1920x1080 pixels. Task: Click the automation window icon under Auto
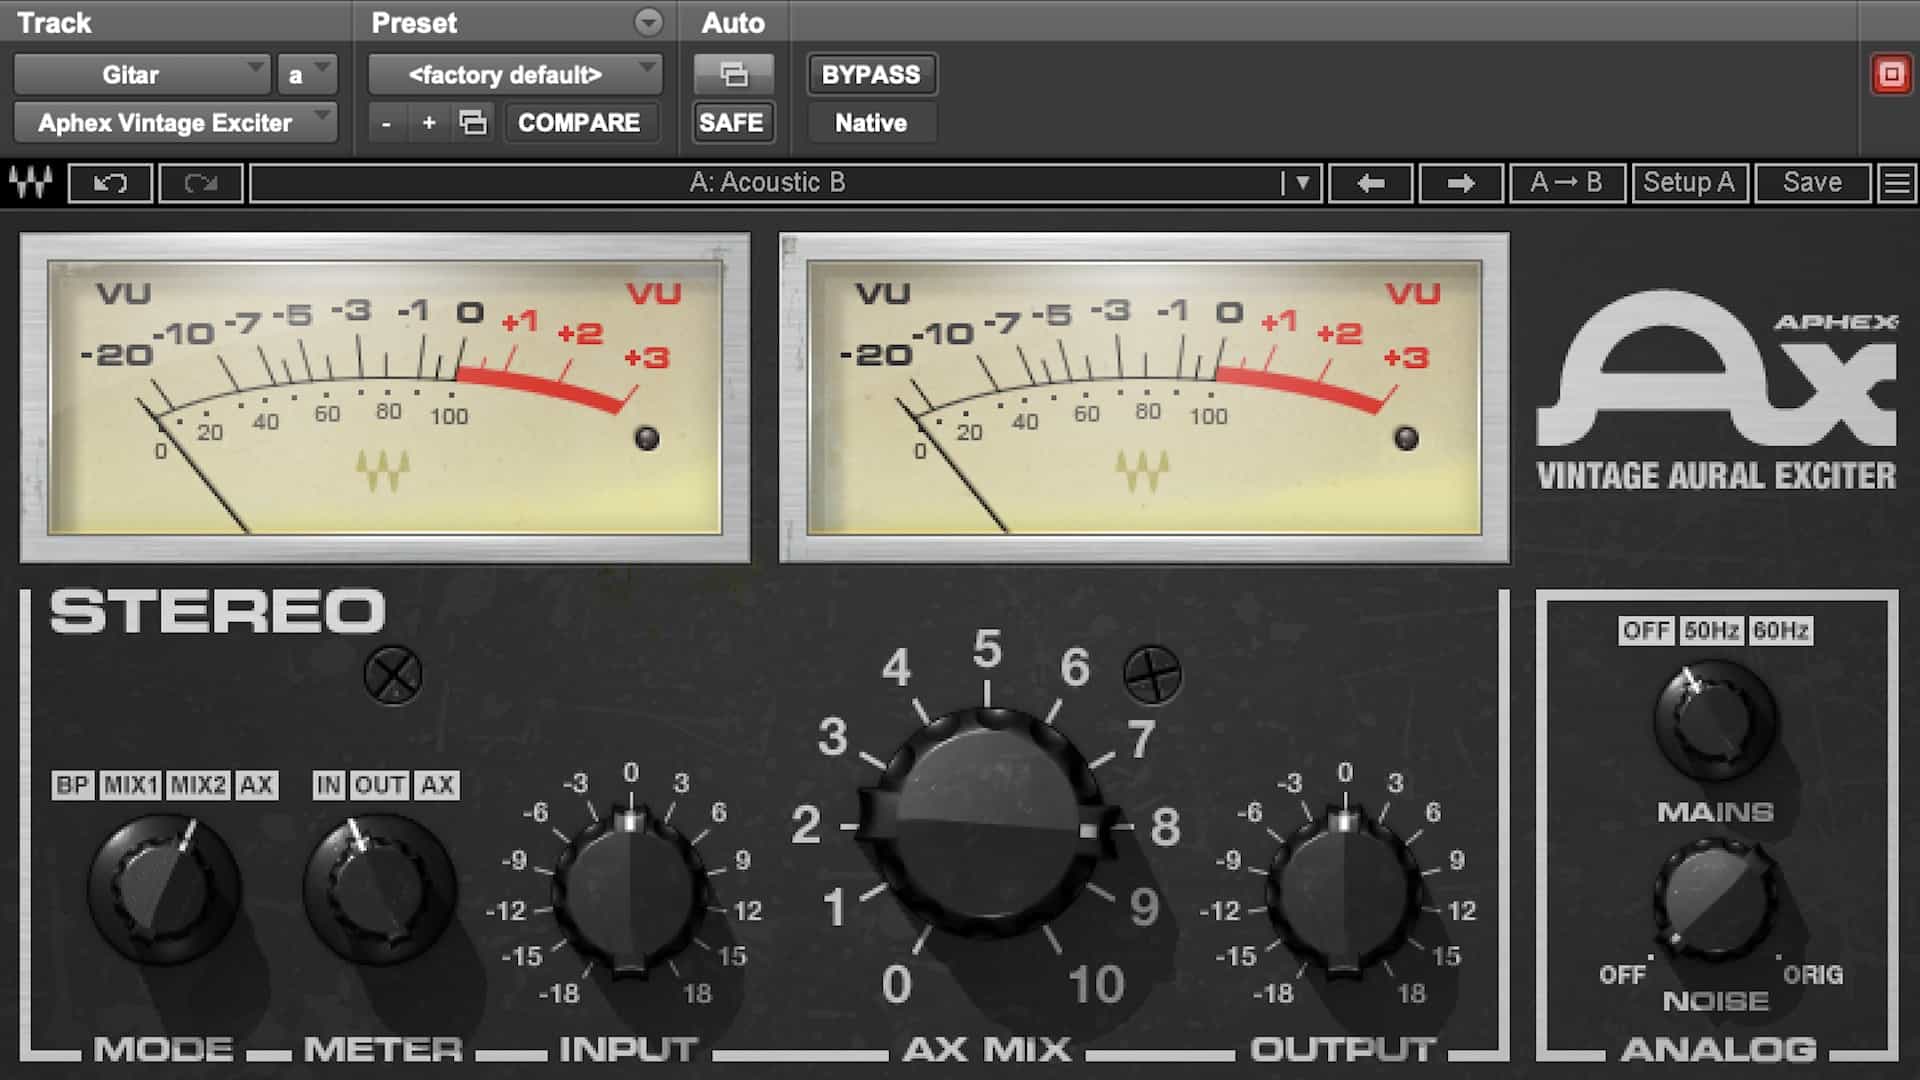coord(733,73)
